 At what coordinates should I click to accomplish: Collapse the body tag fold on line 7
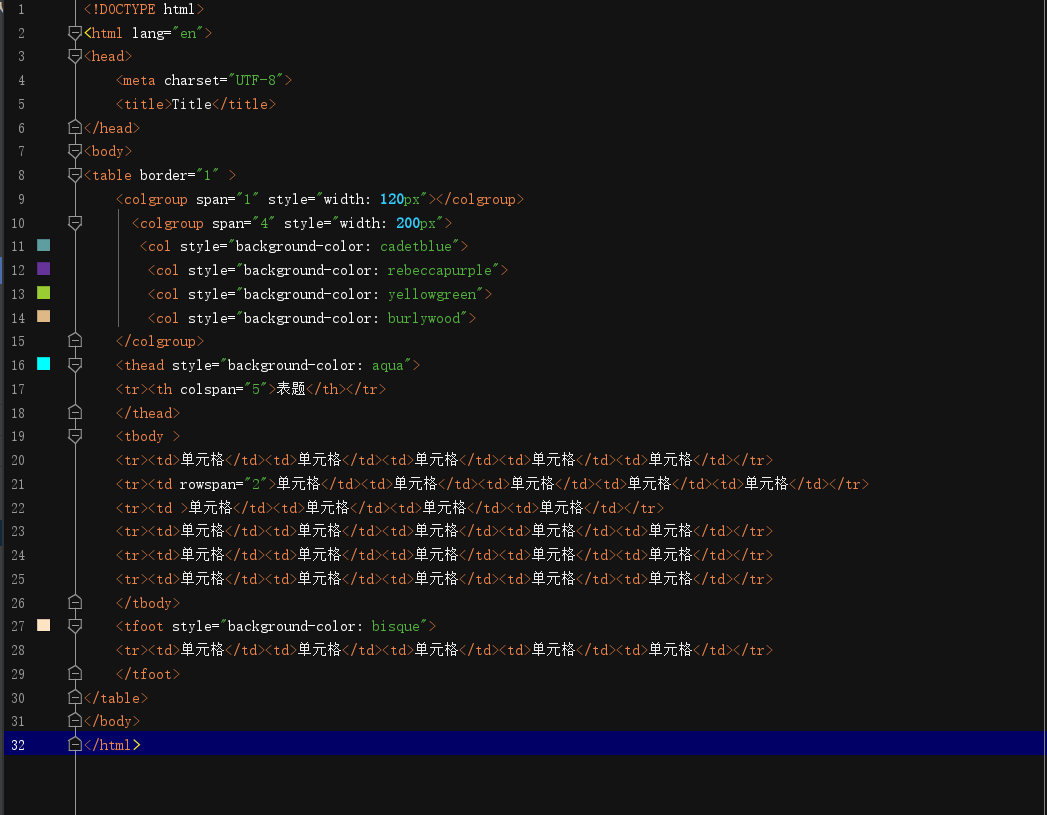(x=75, y=152)
